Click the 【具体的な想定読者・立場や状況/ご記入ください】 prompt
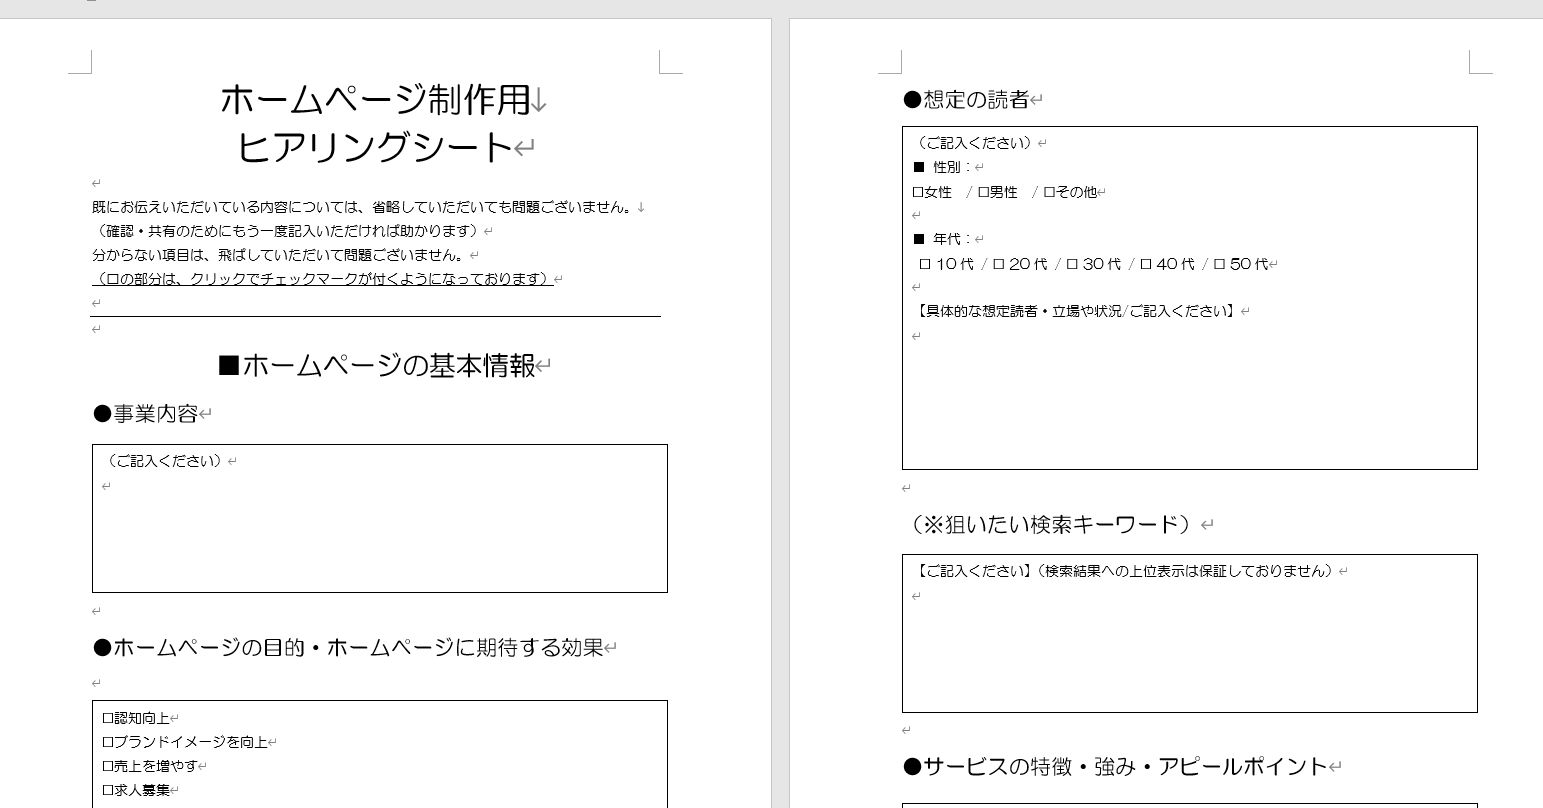Image resolution: width=1543 pixels, height=808 pixels. point(1074,311)
